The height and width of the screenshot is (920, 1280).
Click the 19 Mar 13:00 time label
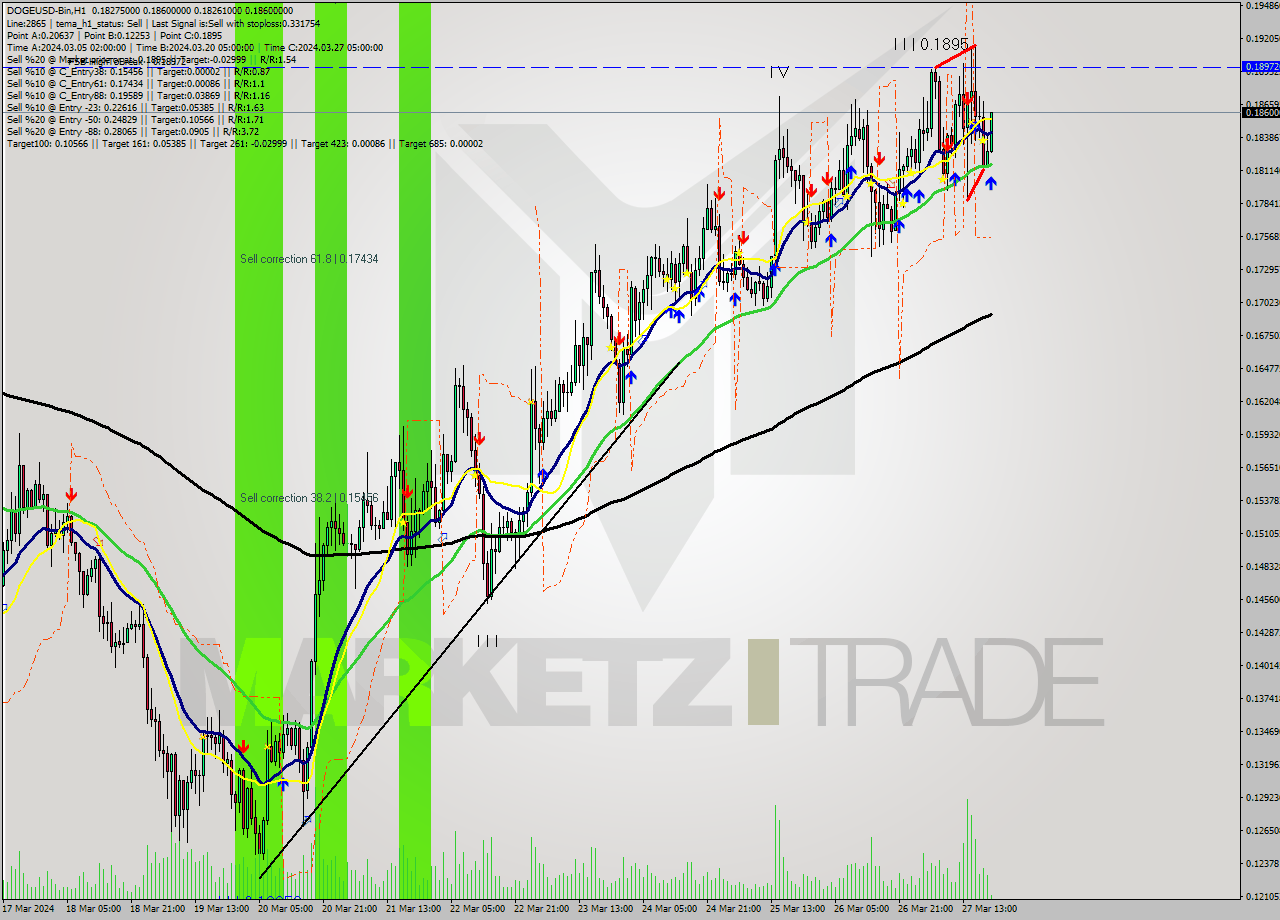point(221,909)
